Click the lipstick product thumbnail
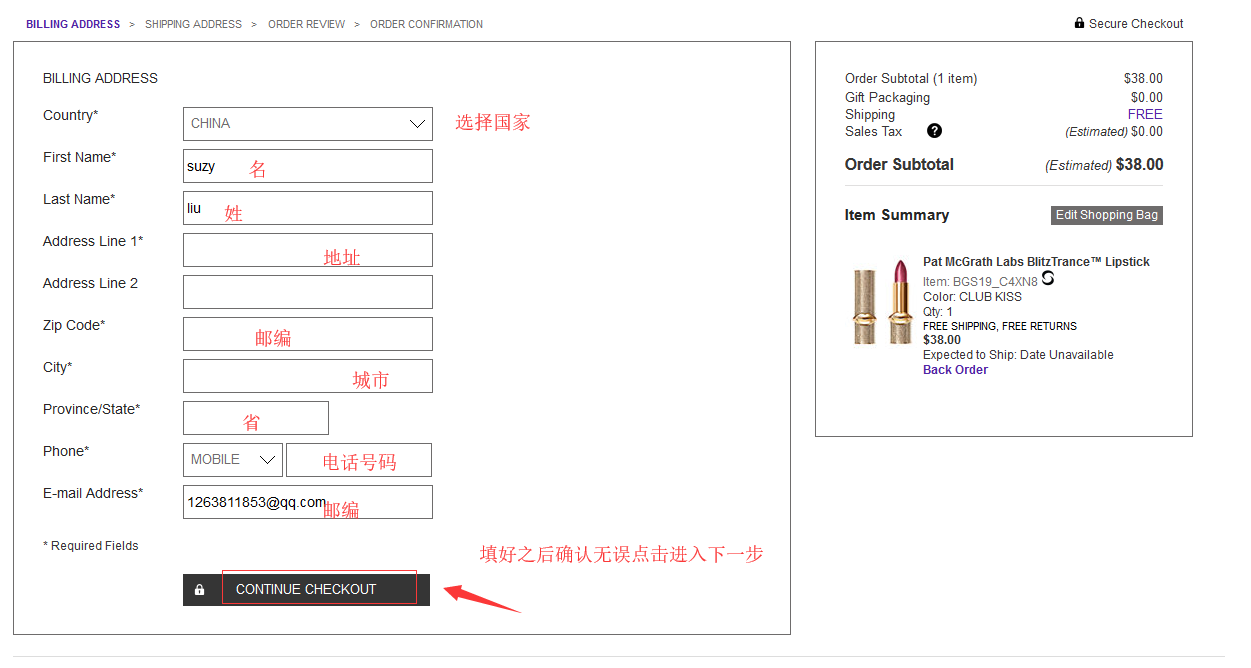The height and width of the screenshot is (668, 1251). [x=882, y=302]
